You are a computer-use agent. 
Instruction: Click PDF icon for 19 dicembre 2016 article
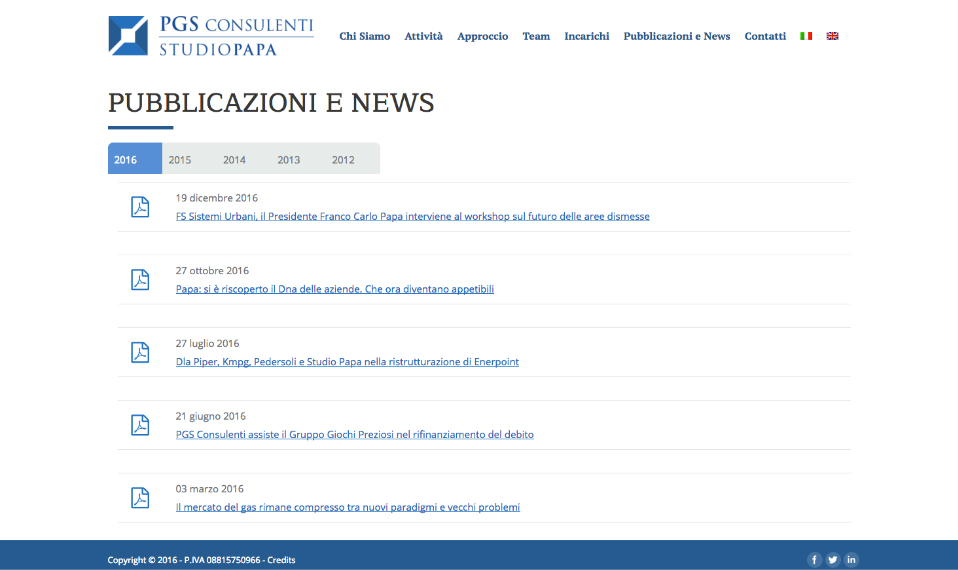click(140, 207)
